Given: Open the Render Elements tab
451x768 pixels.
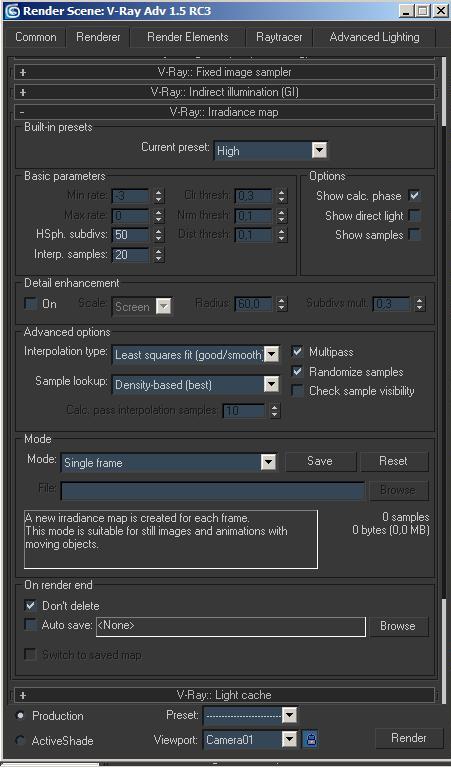Looking at the screenshot, I should [x=188, y=37].
